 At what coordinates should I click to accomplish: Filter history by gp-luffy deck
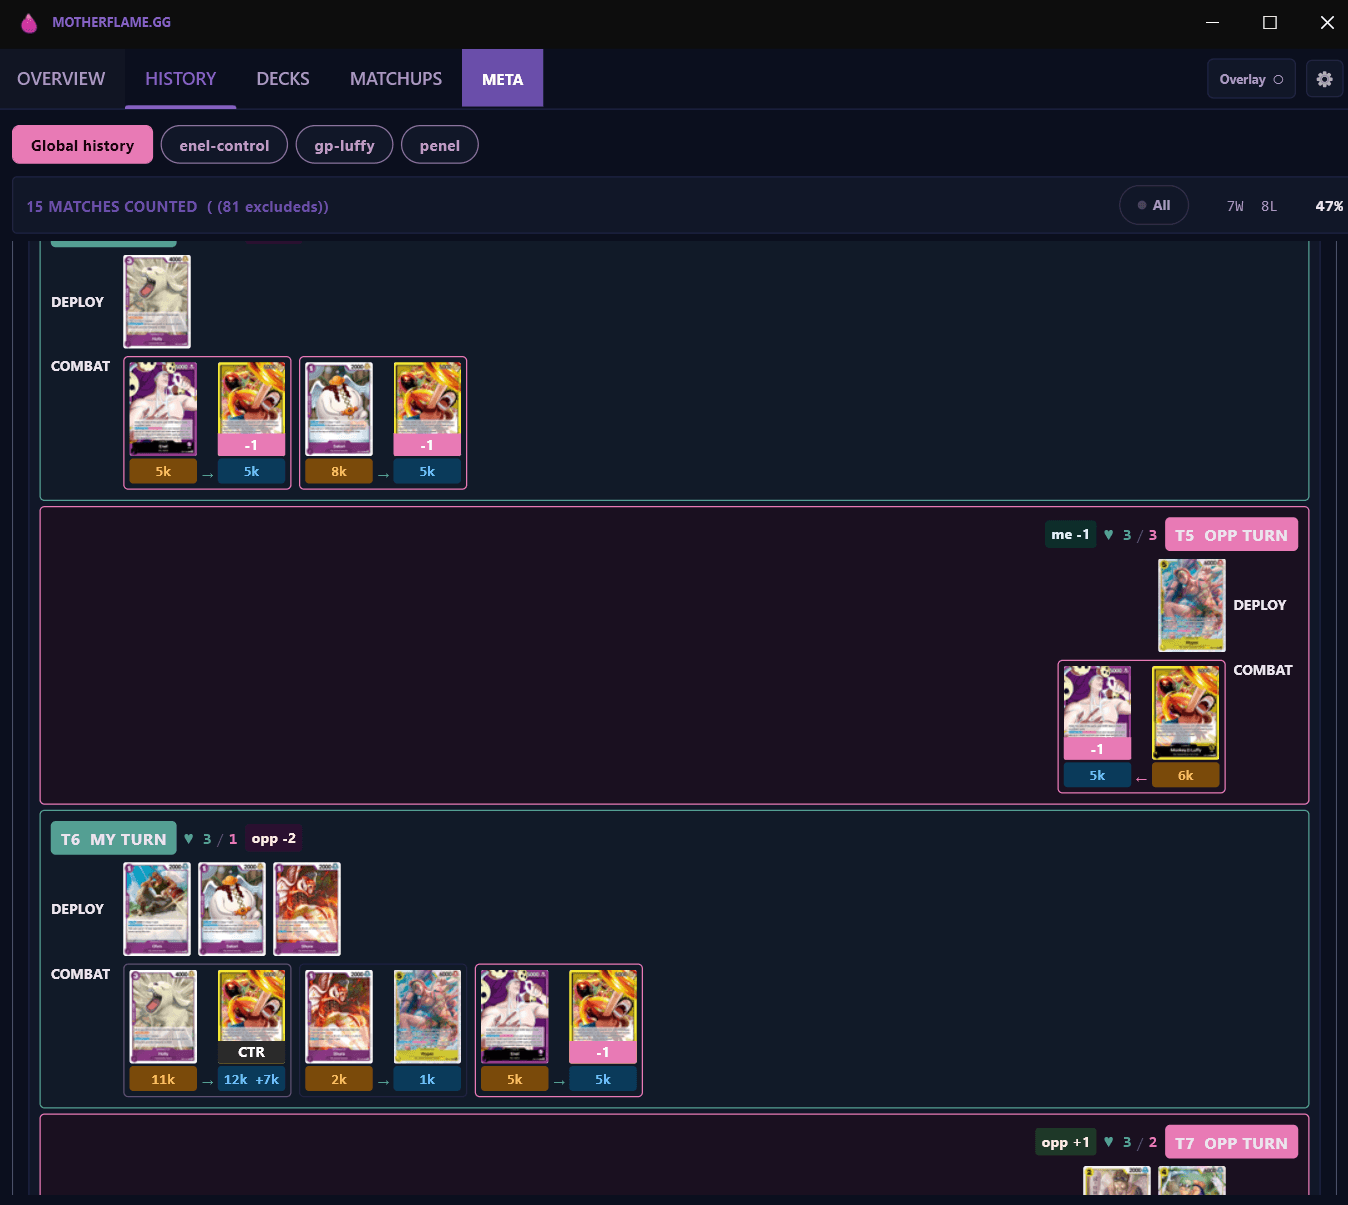344,145
